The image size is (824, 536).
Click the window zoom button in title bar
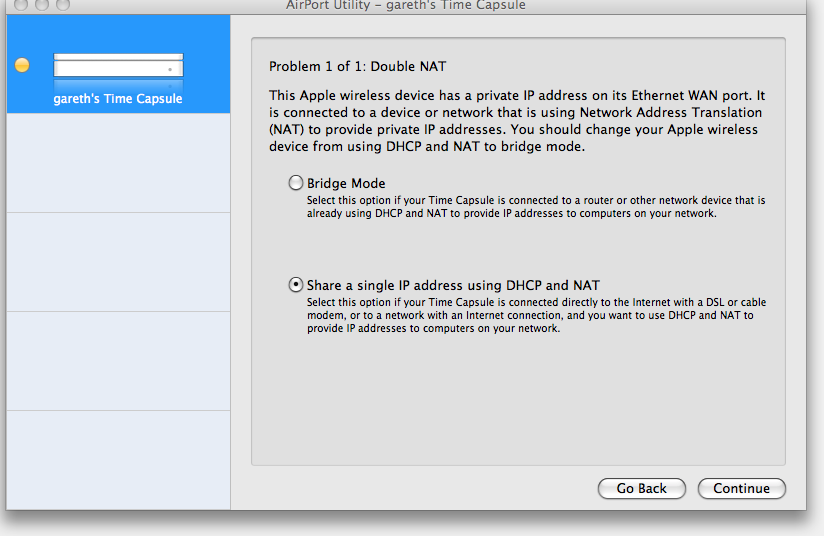pos(63,4)
